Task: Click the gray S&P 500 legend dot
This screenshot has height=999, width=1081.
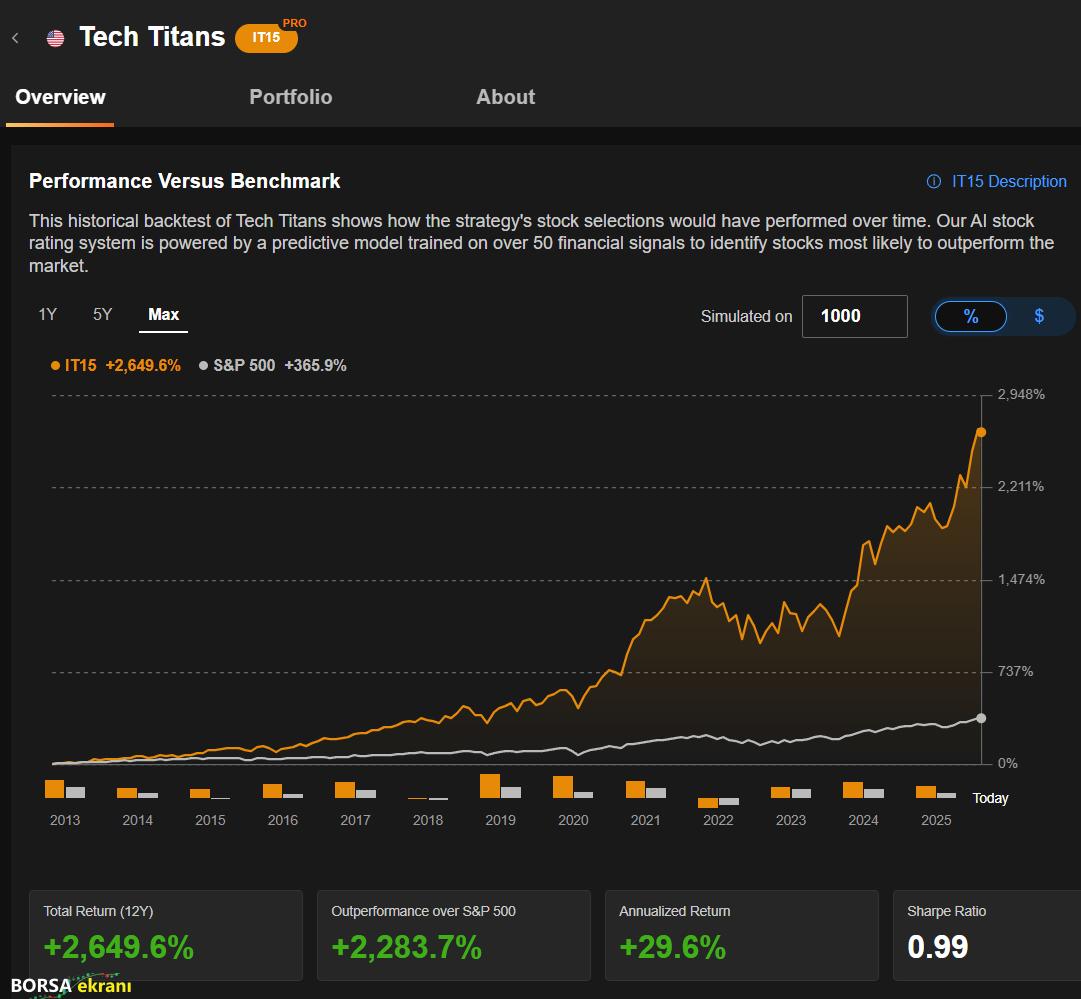Action: 204,366
